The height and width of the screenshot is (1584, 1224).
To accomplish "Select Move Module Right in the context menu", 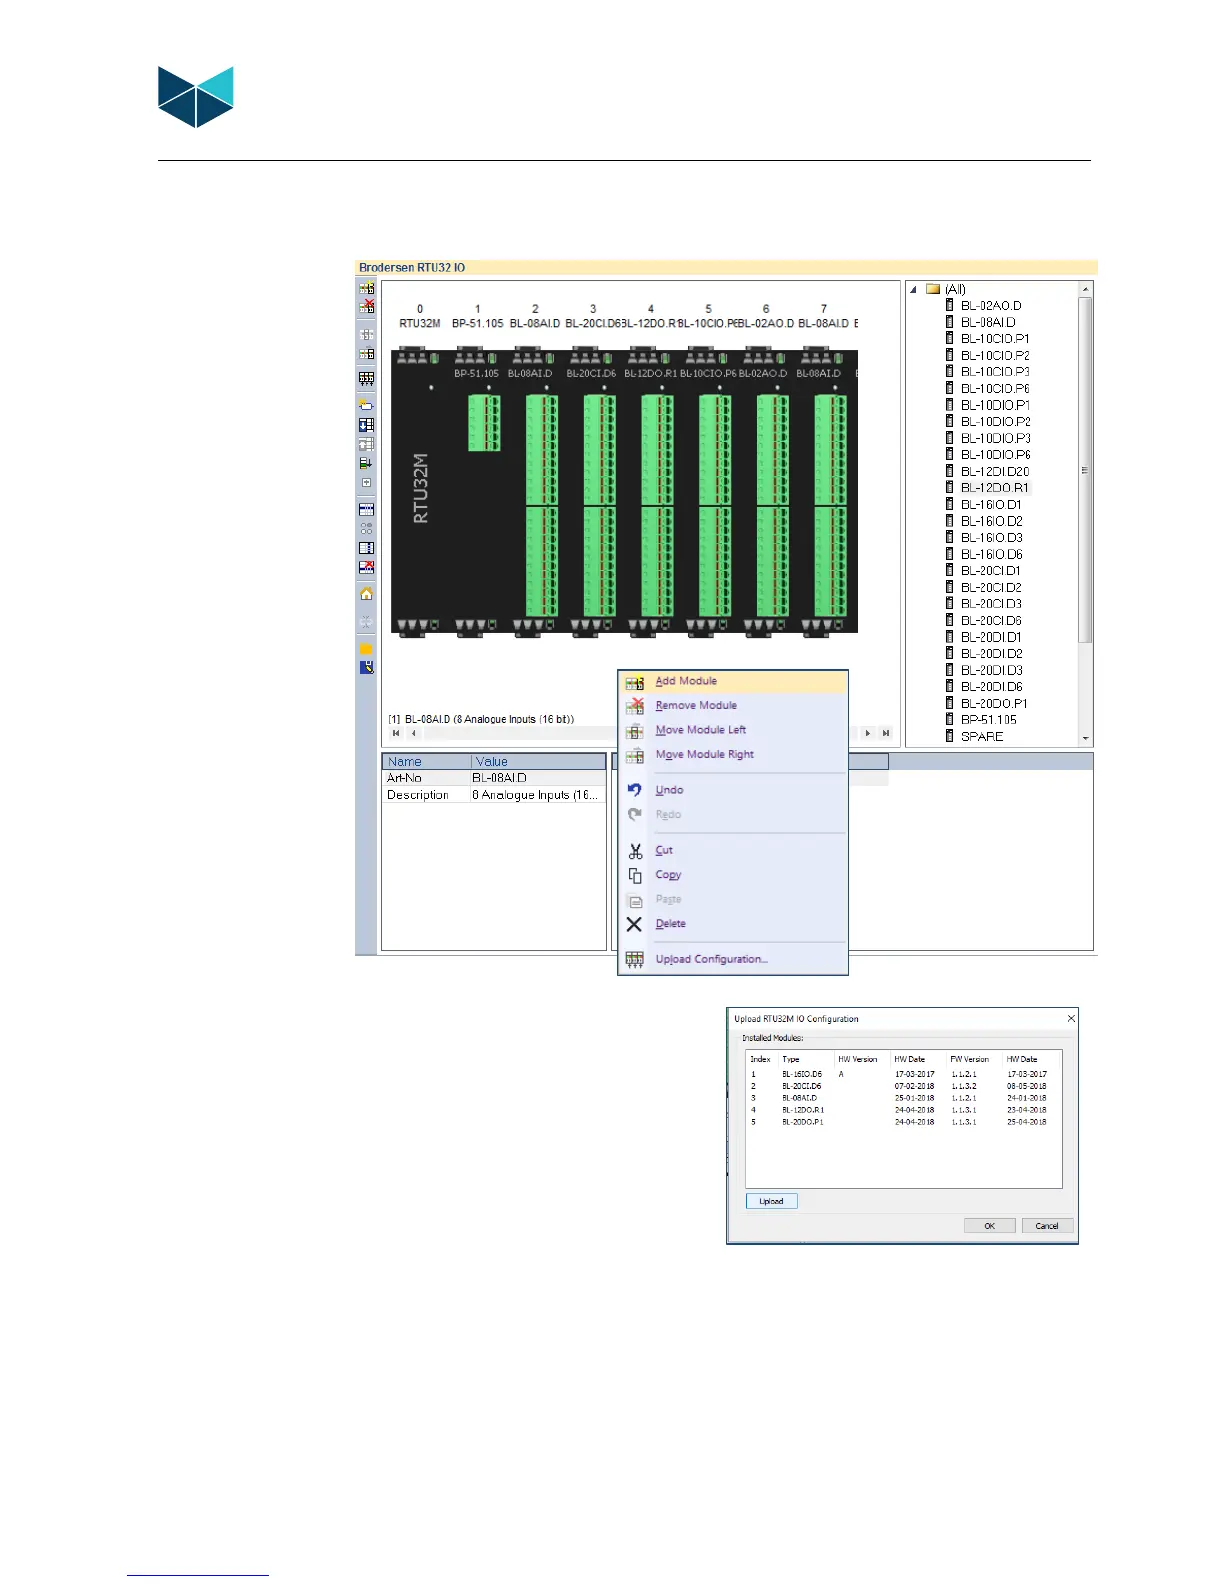I will click(733, 755).
